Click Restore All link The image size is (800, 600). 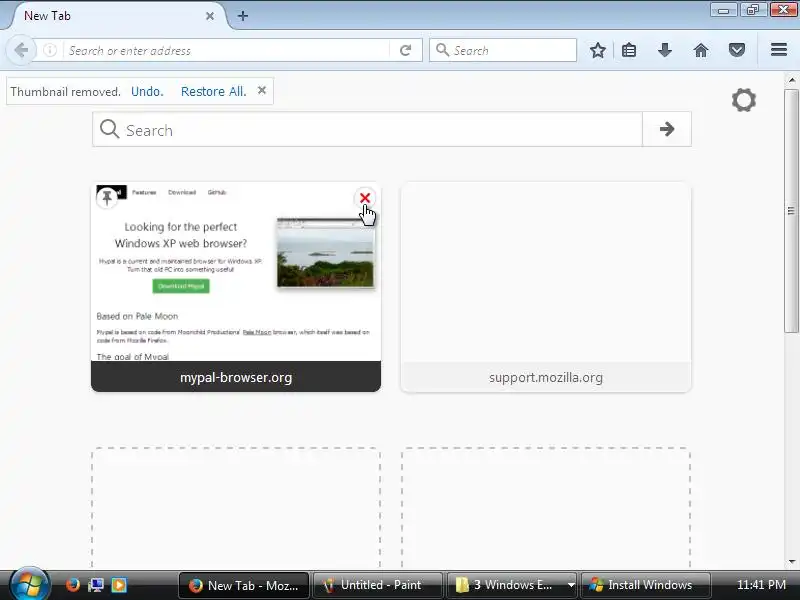point(214,91)
